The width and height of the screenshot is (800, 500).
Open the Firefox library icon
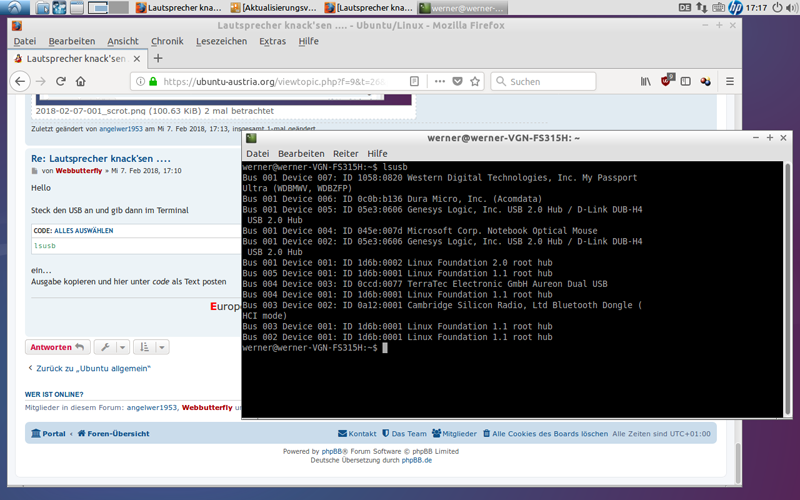point(646,82)
